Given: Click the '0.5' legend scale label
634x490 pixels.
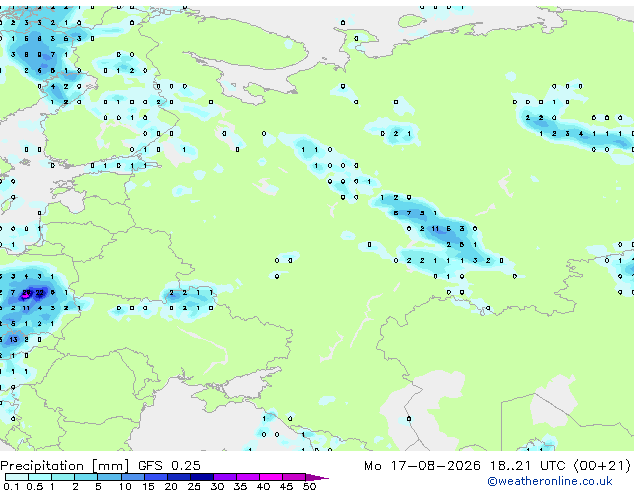Looking at the screenshot, I should click(x=35, y=486).
